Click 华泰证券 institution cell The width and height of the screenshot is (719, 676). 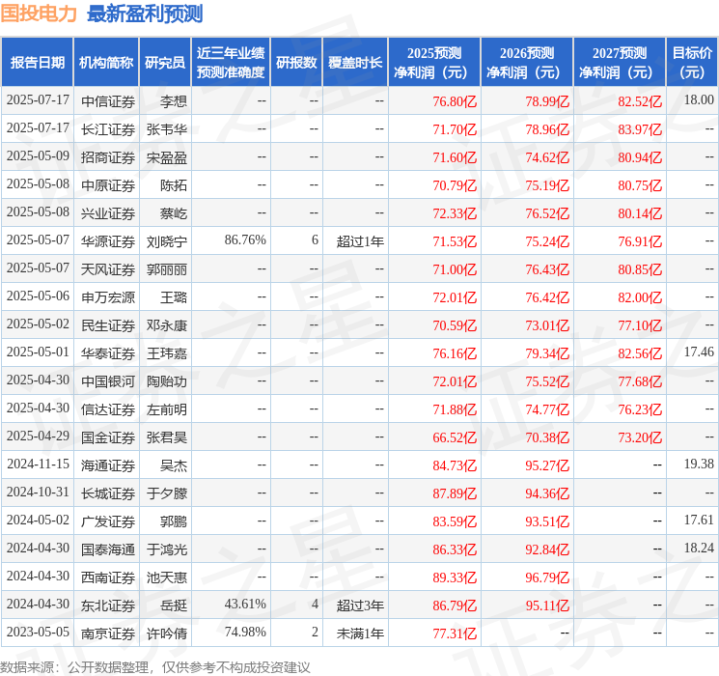(x=108, y=353)
